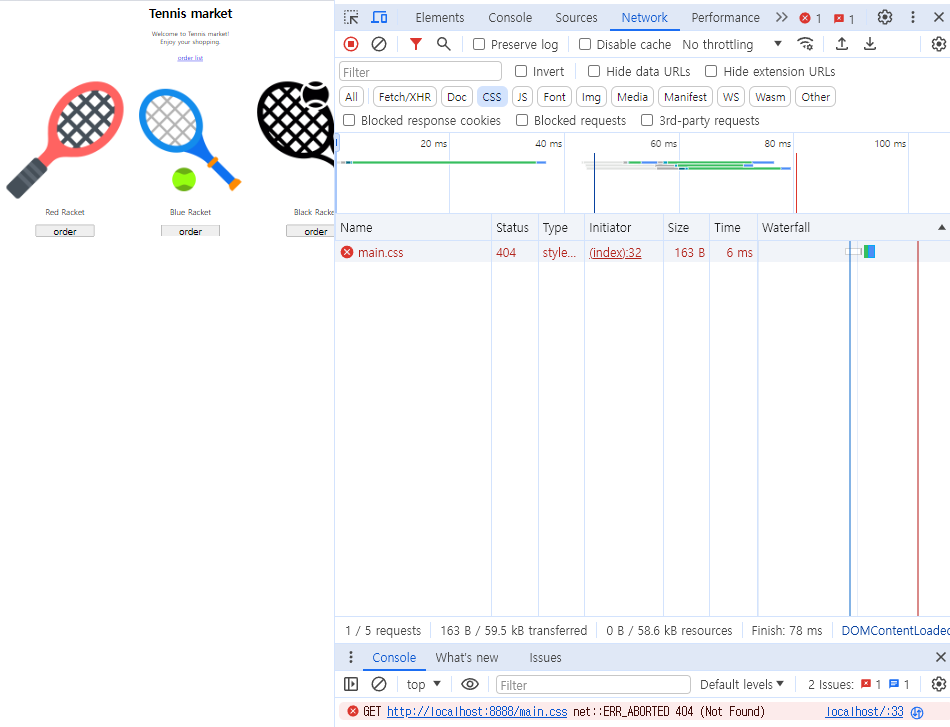
Task: Open the (index):32 initiator link
Action: click(615, 253)
